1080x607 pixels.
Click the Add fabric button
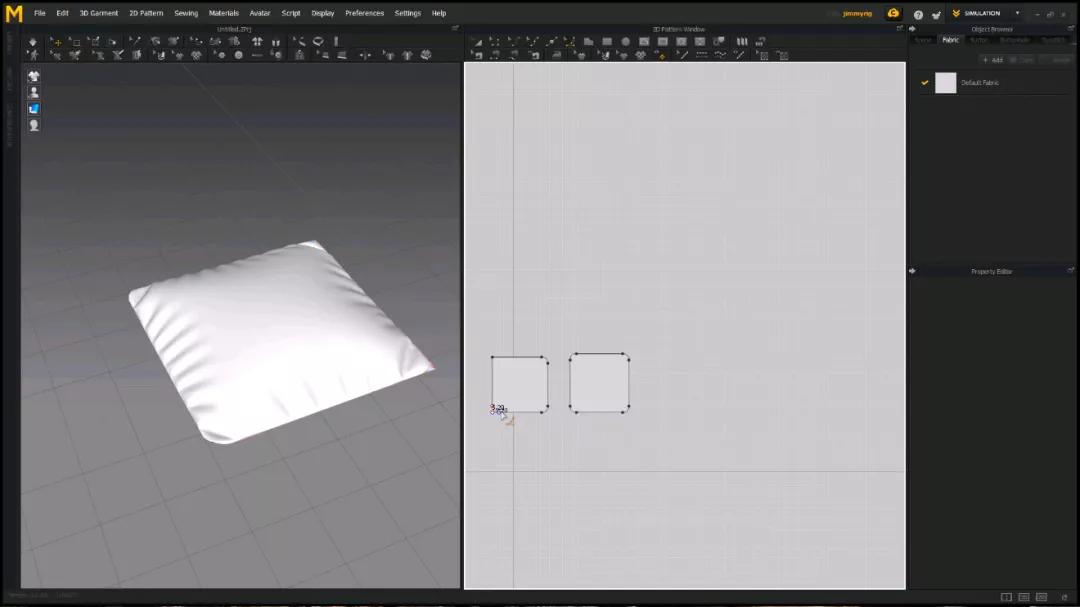(x=992, y=60)
